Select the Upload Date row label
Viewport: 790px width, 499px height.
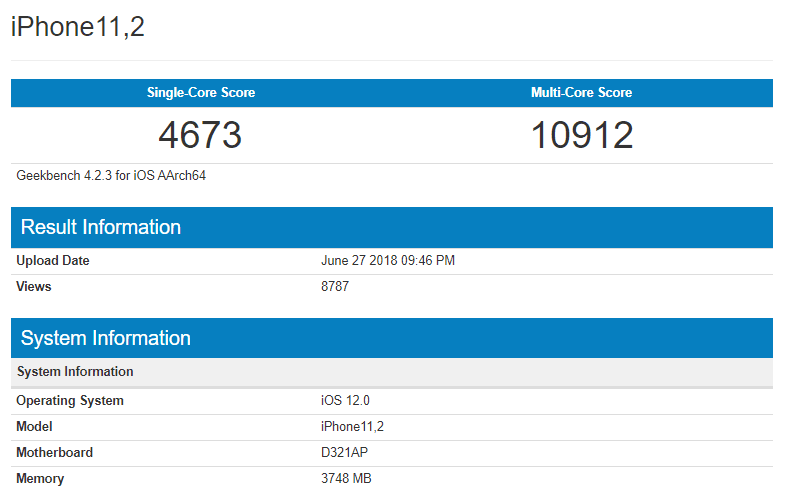53,261
